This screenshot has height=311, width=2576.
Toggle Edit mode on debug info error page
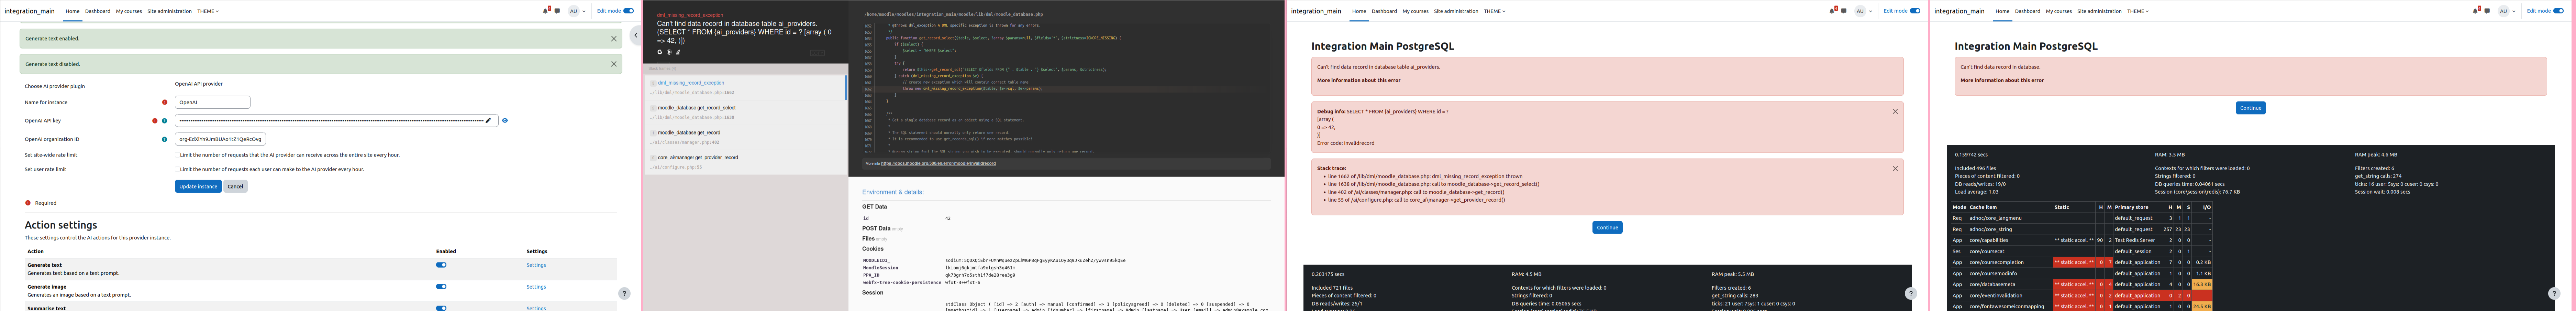coord(1915,11)
